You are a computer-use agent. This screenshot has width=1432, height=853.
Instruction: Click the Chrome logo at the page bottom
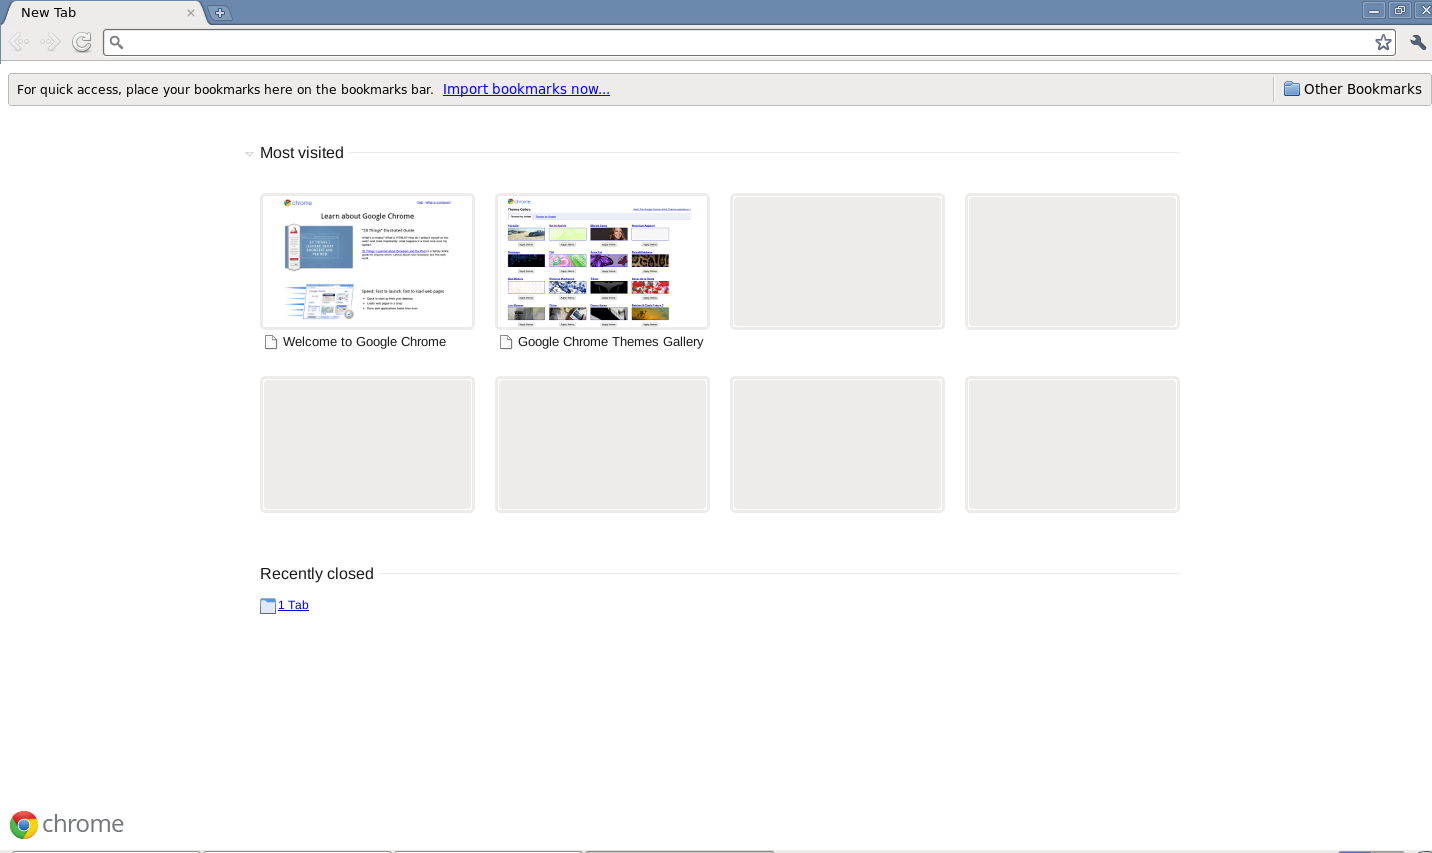coord(66,824)
